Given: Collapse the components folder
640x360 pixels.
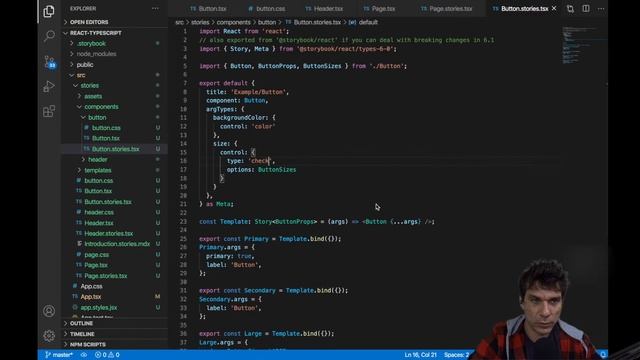Looking at the screenshot, I should [x=101, y=107].
